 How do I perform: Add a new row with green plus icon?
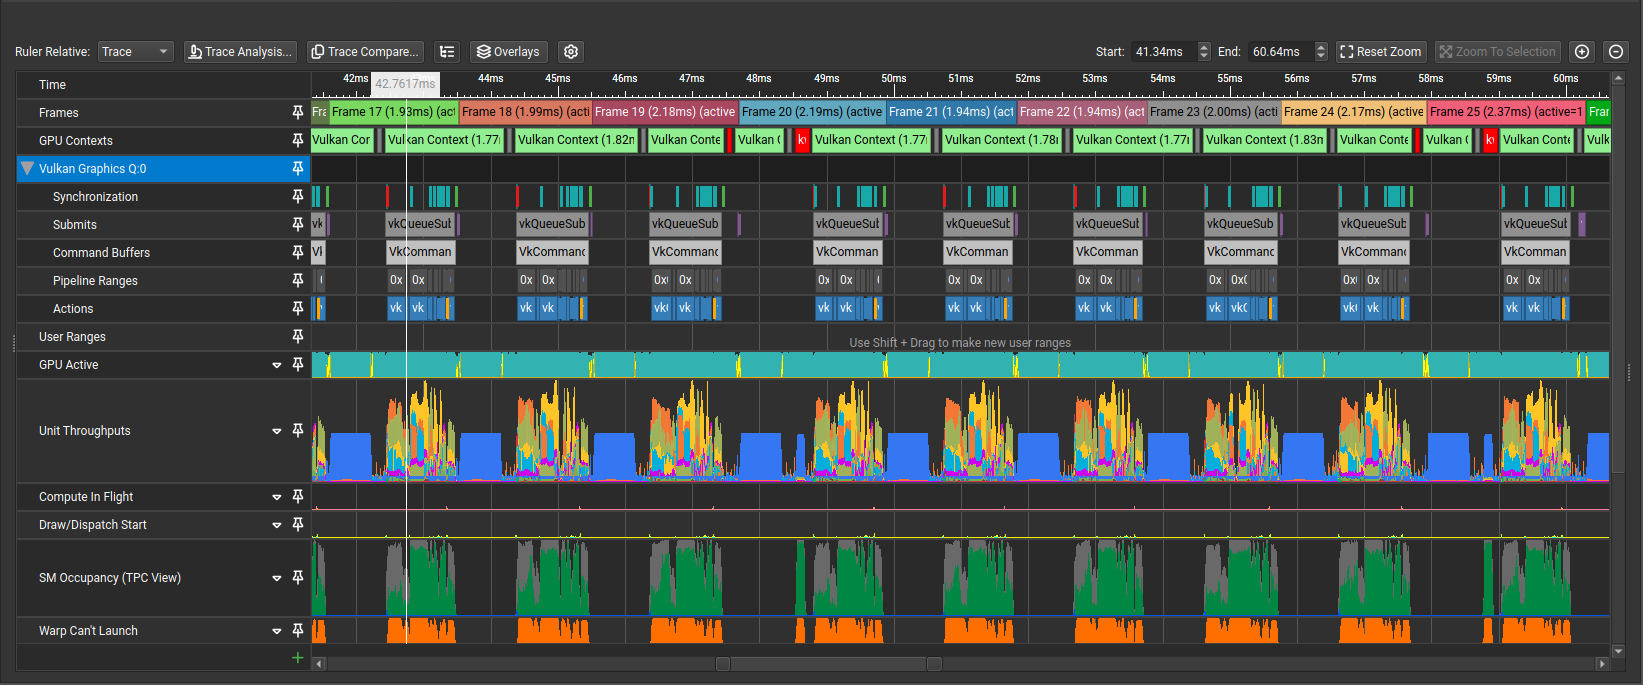coord(297,657)
